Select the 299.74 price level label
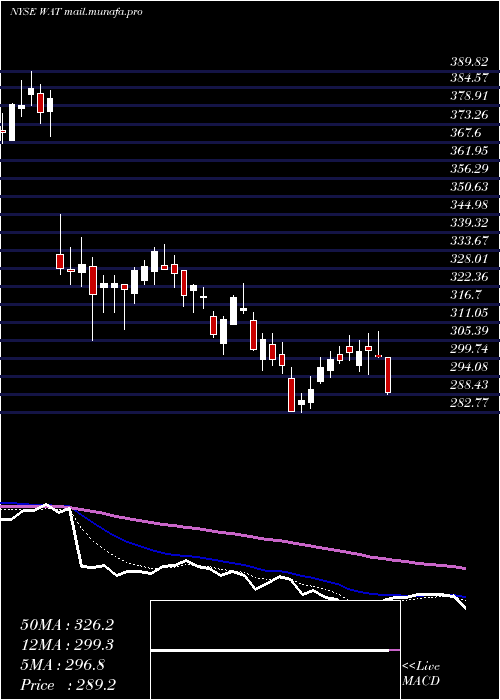Image resolution: width=500 pixels, height=700 pixels. (469, 349)
